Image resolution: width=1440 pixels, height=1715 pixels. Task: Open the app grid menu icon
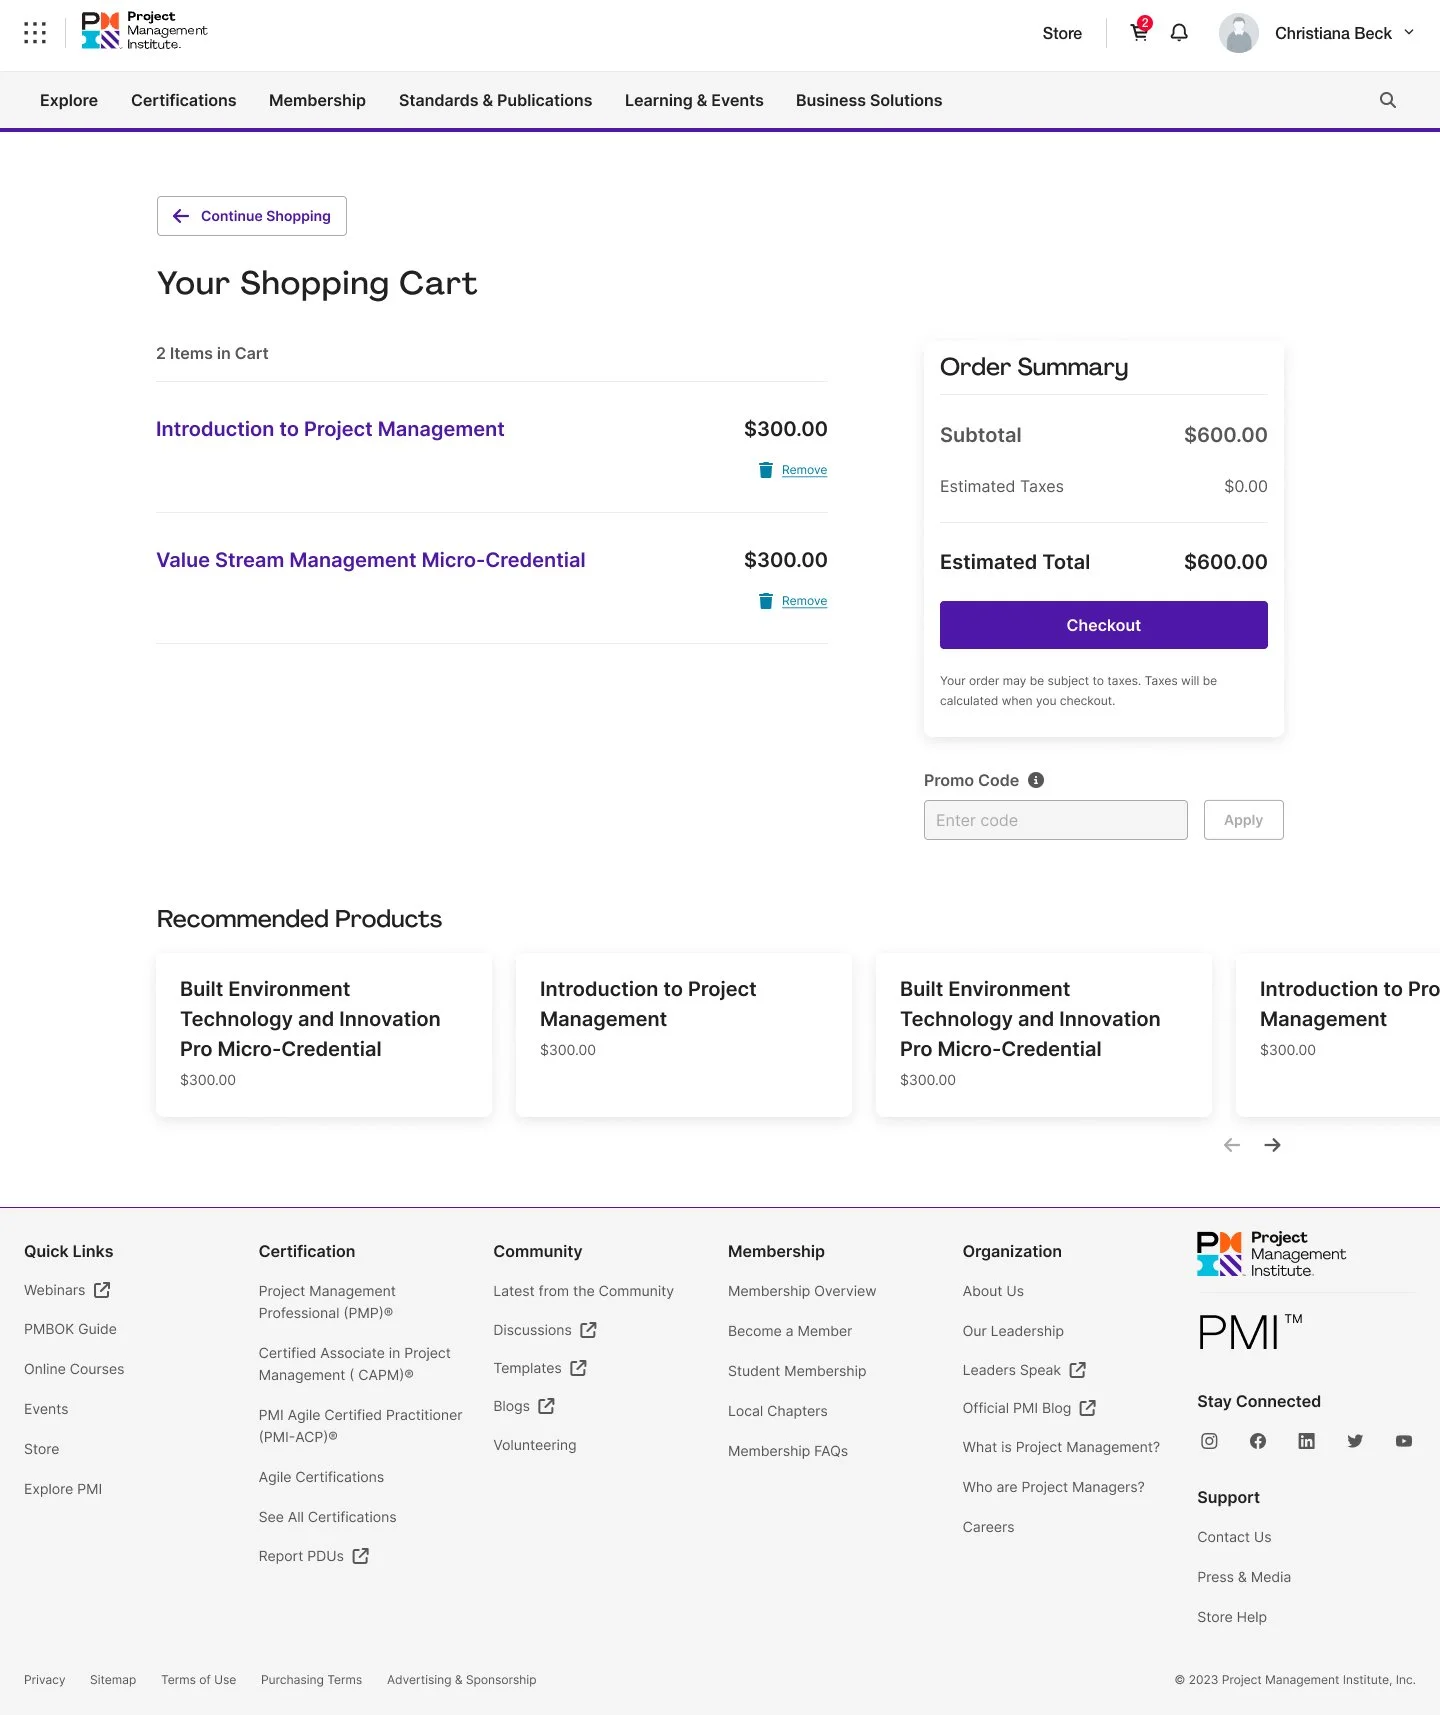click(x=35, y=33)
